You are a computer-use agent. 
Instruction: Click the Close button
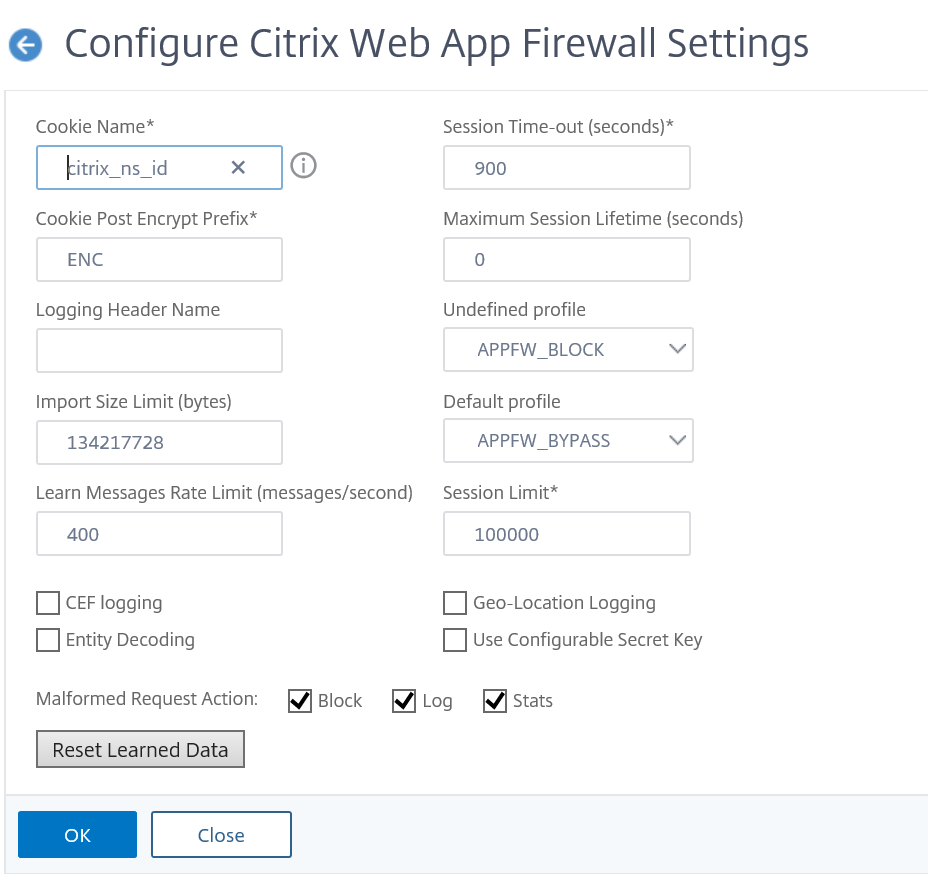coord(221,835)
